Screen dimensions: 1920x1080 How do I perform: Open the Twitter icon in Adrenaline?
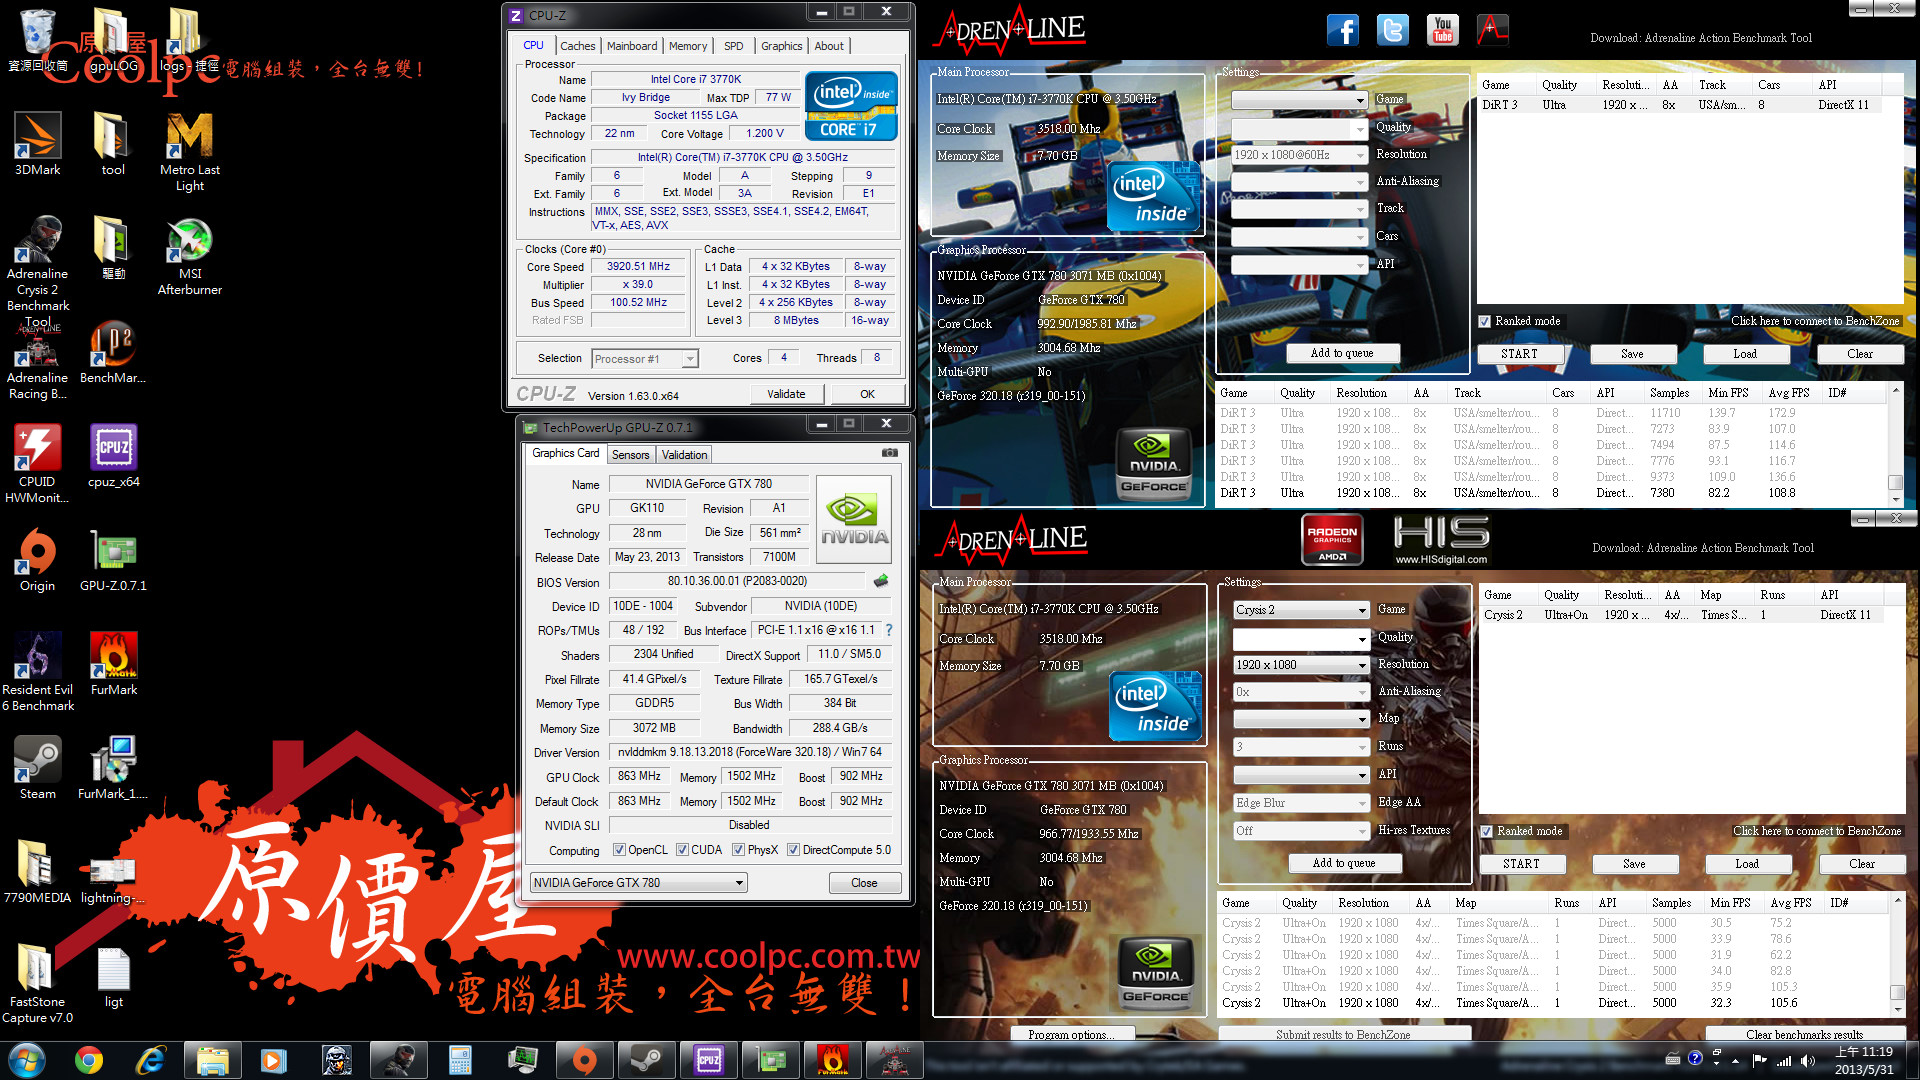click(x=1392, y=30)
